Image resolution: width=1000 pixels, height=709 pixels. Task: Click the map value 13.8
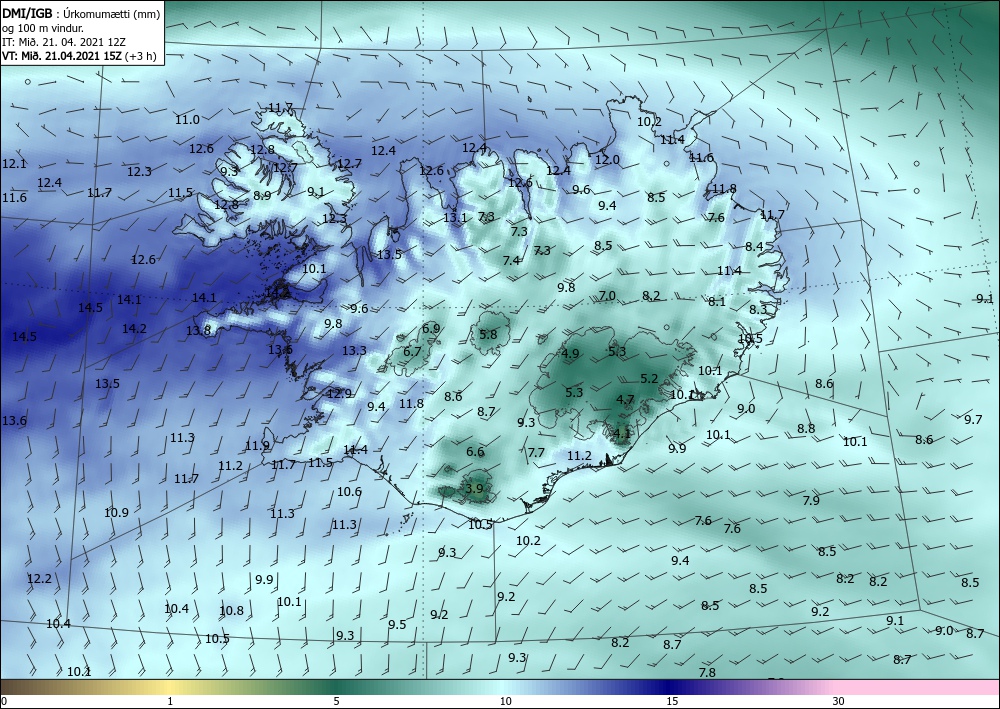click(x=198, y=330)
